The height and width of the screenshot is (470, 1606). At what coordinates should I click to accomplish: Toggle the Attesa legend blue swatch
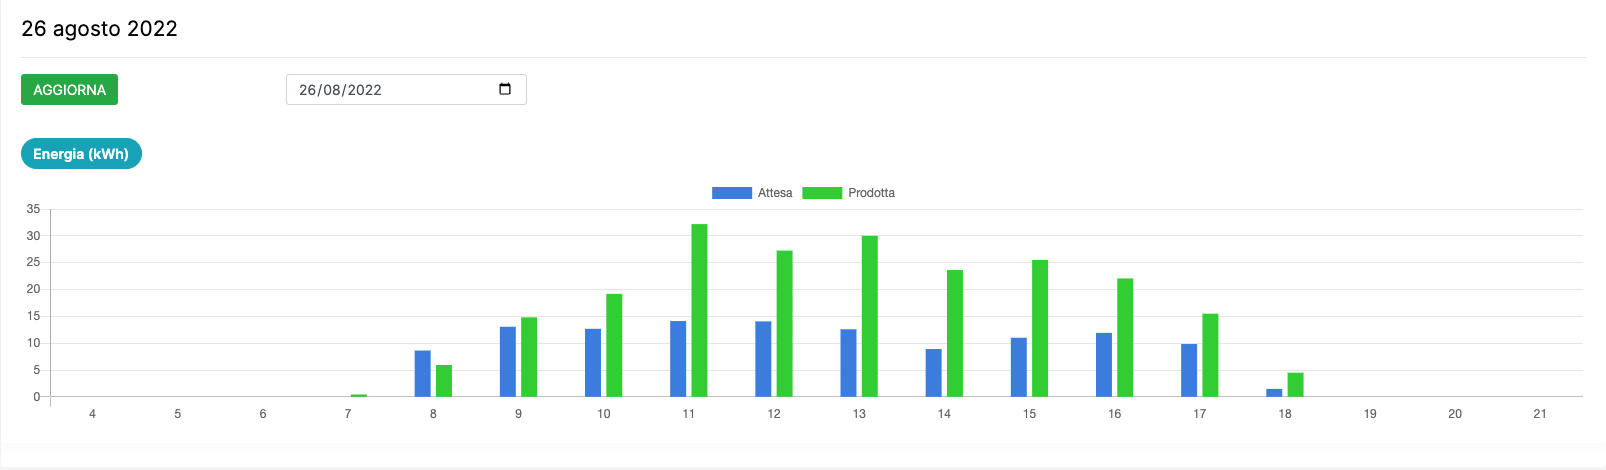click(x=731, y=193)
